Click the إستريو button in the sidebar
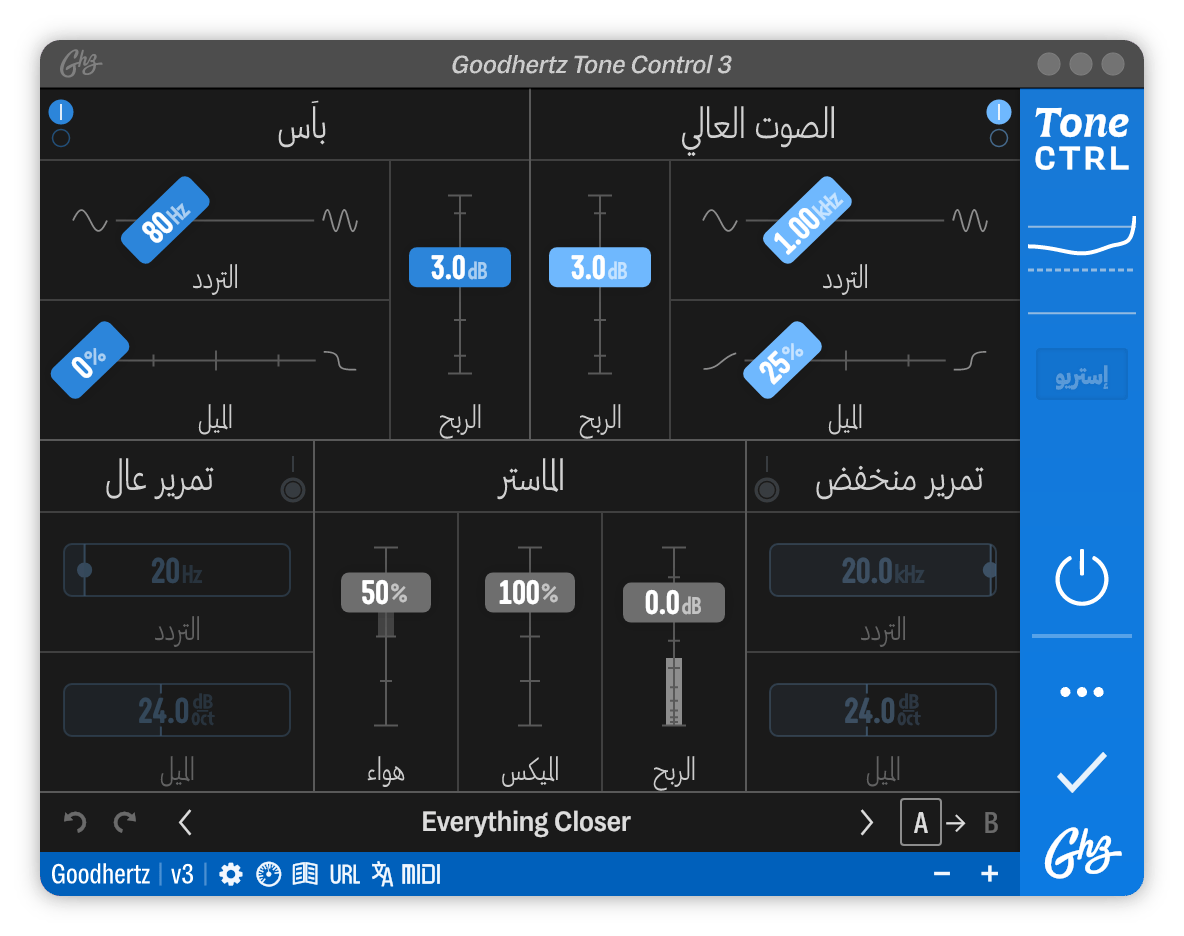Viewport: 1184px width, 936px height. tap(1081, 373)
